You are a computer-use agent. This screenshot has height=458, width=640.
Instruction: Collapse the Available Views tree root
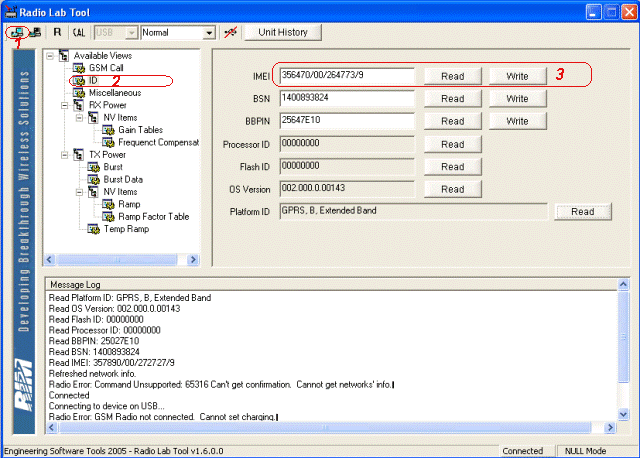coord(50,56)
